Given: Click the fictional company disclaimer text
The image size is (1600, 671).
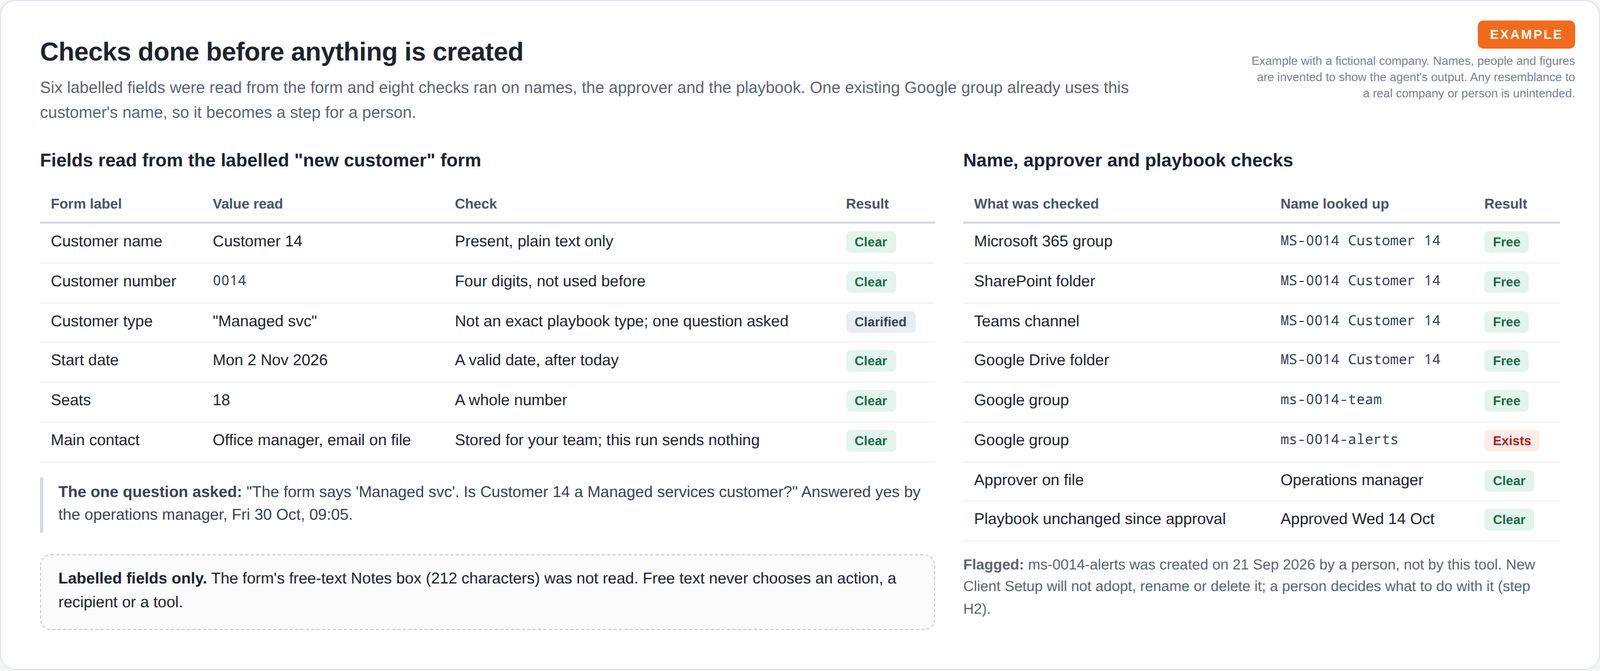Looking at the screenshot, I should click(1413, 77).
